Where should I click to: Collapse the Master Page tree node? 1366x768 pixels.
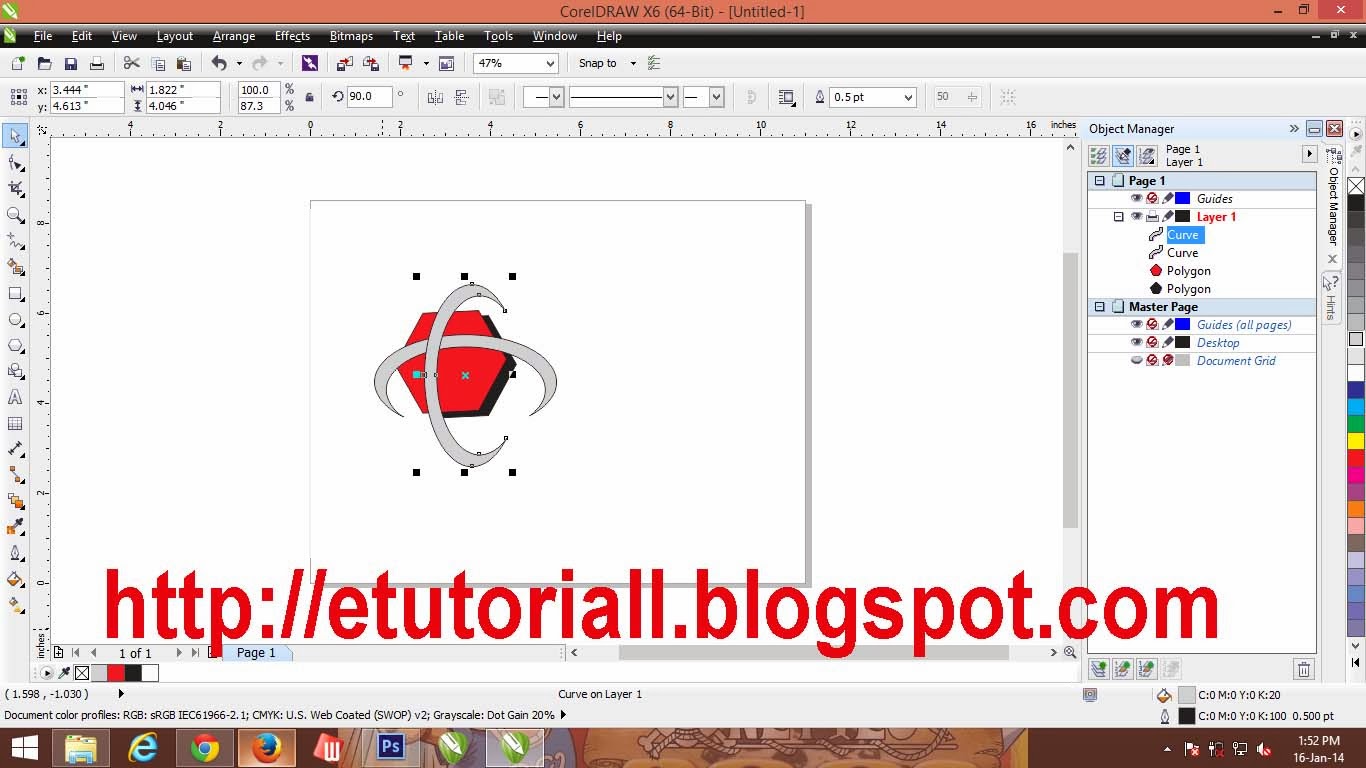click(1100, 307)
